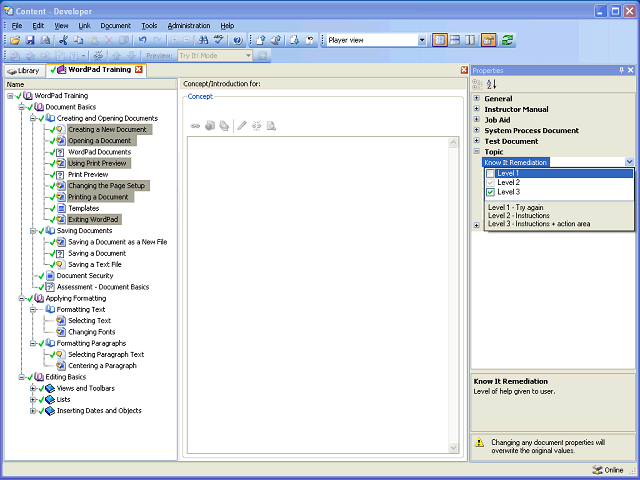Open the View menu
640x480 pixels.
point(61,26)
